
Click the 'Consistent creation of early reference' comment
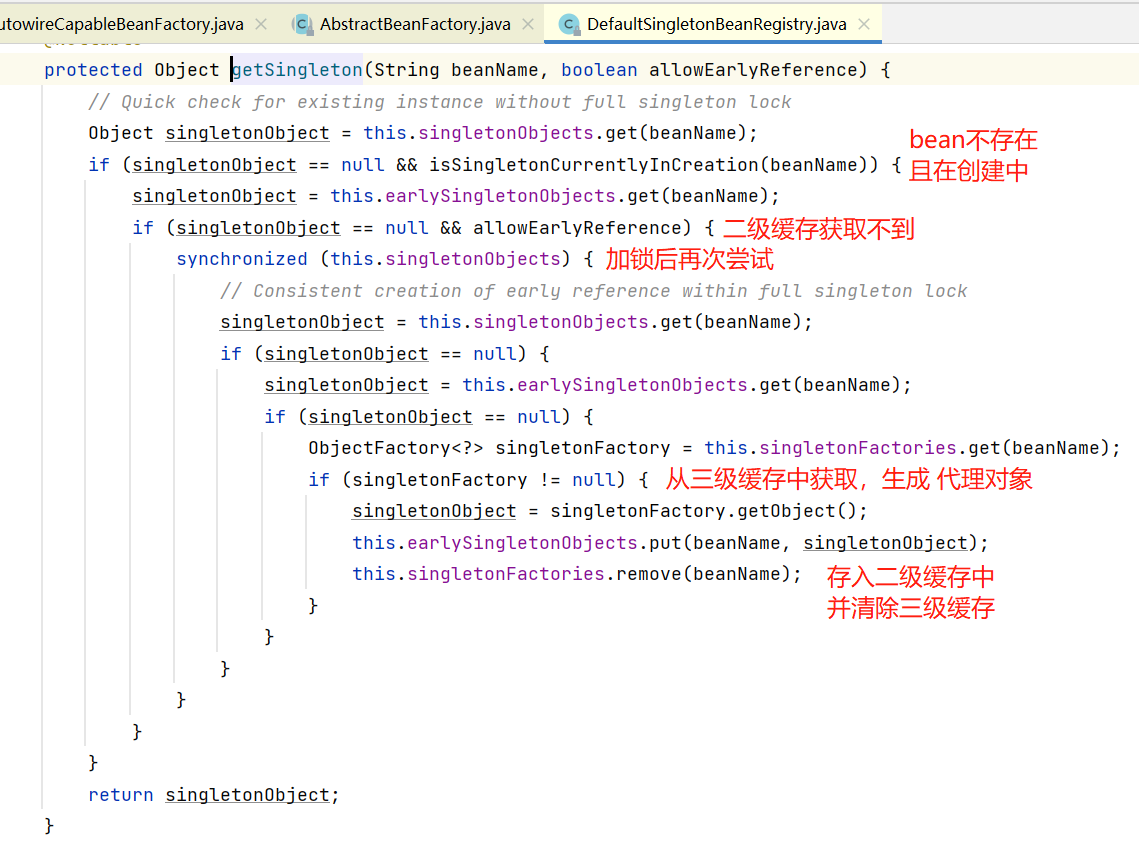(594, 291)
